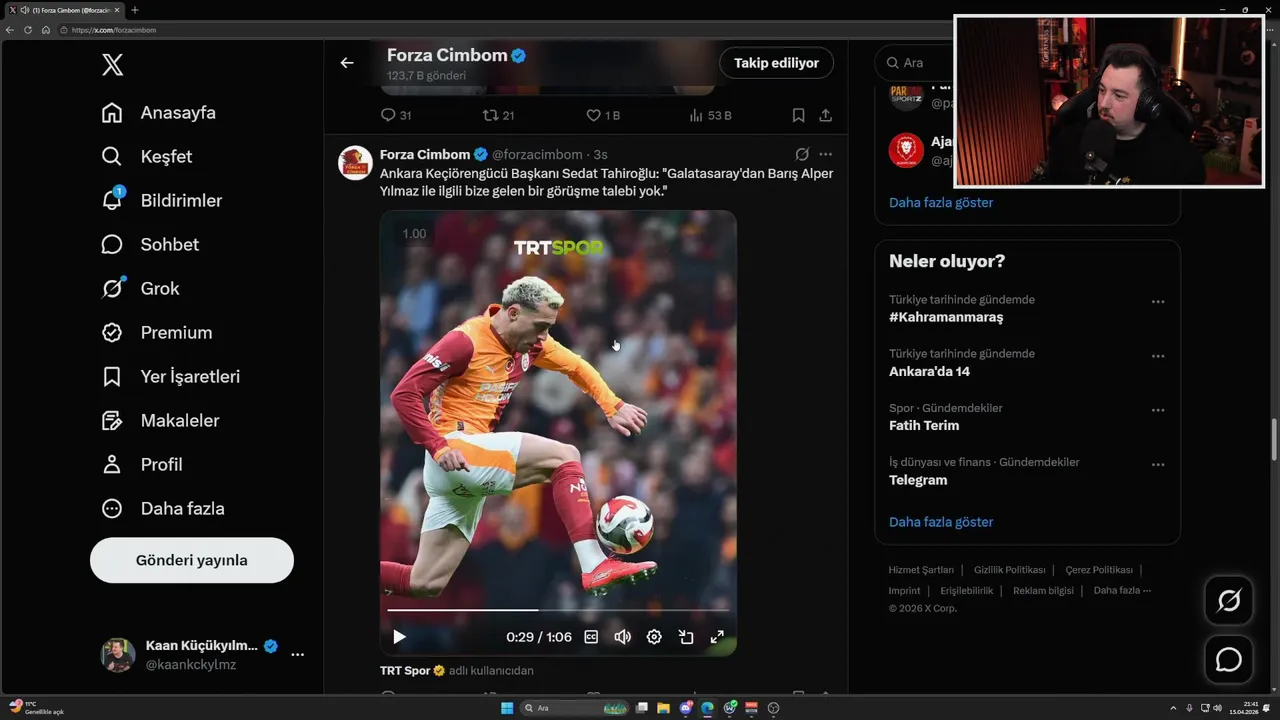Click Forza Cimbom avatar on tweet

[x=355, y=162]
